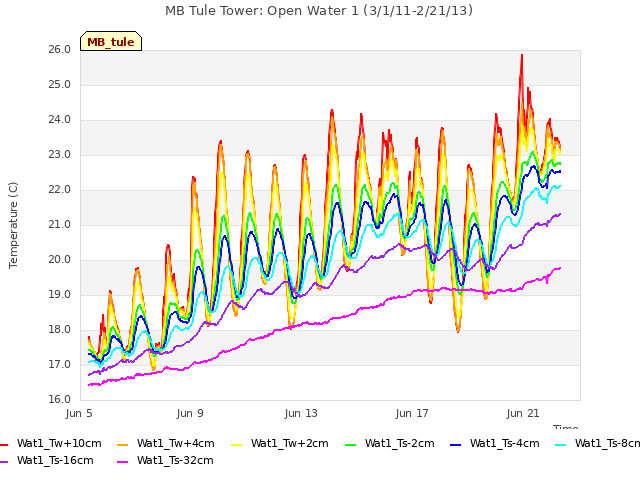Click the blue Wat1_Ts-4cm legend swatch
This screenshot has width=640, height=480.
click(456, 444)
